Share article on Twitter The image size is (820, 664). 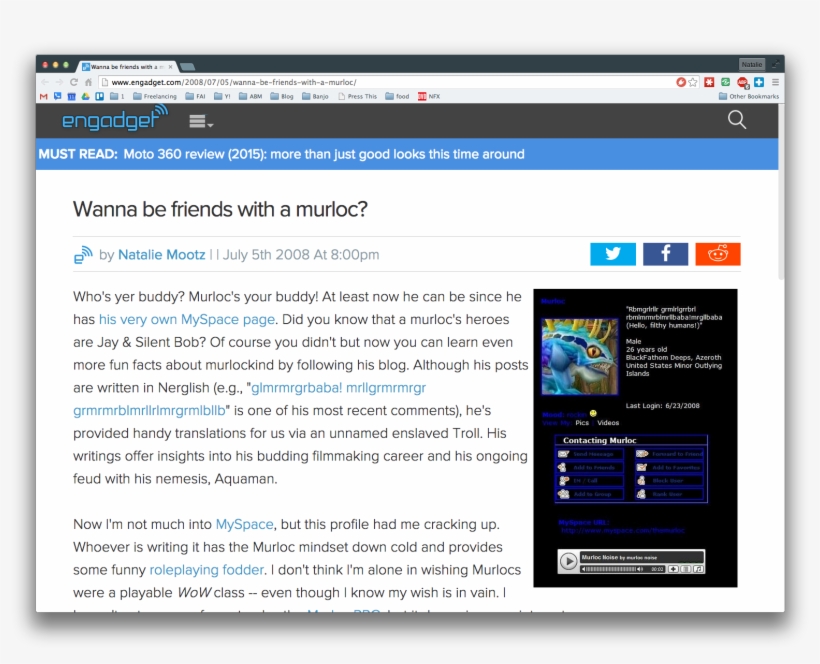[612, 254]
